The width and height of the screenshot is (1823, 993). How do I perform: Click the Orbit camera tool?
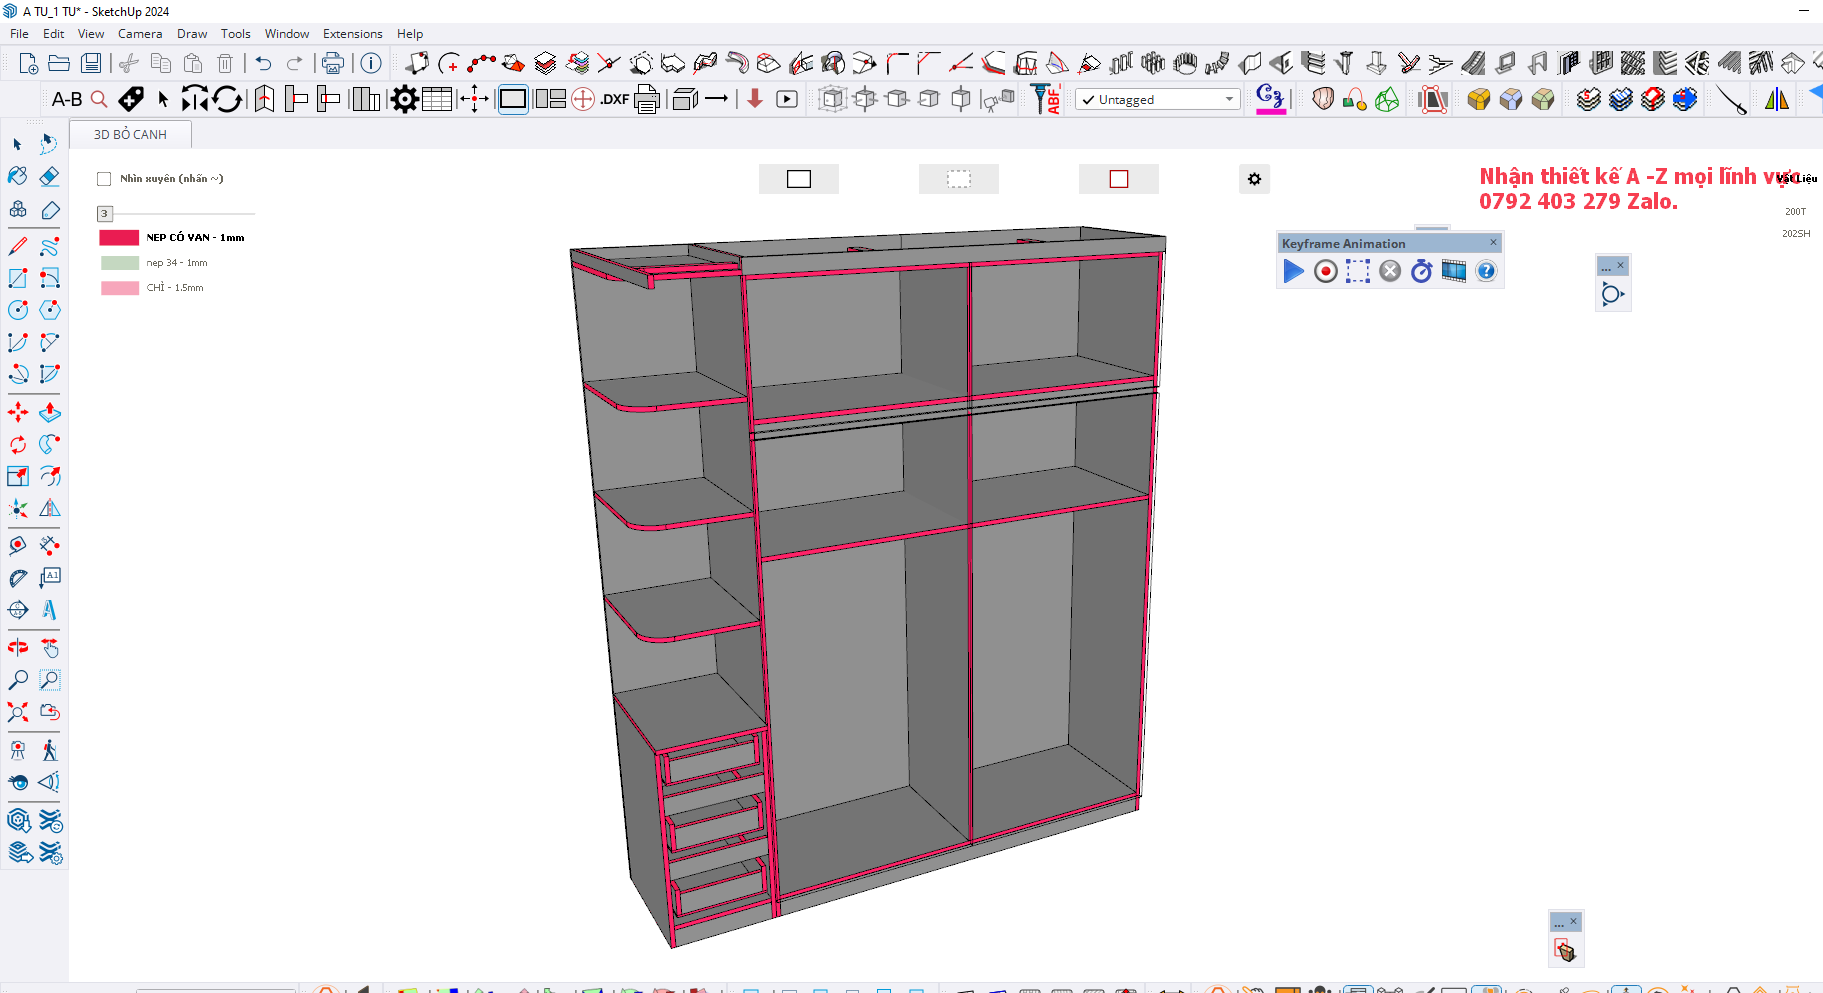(x=18, y=648)
